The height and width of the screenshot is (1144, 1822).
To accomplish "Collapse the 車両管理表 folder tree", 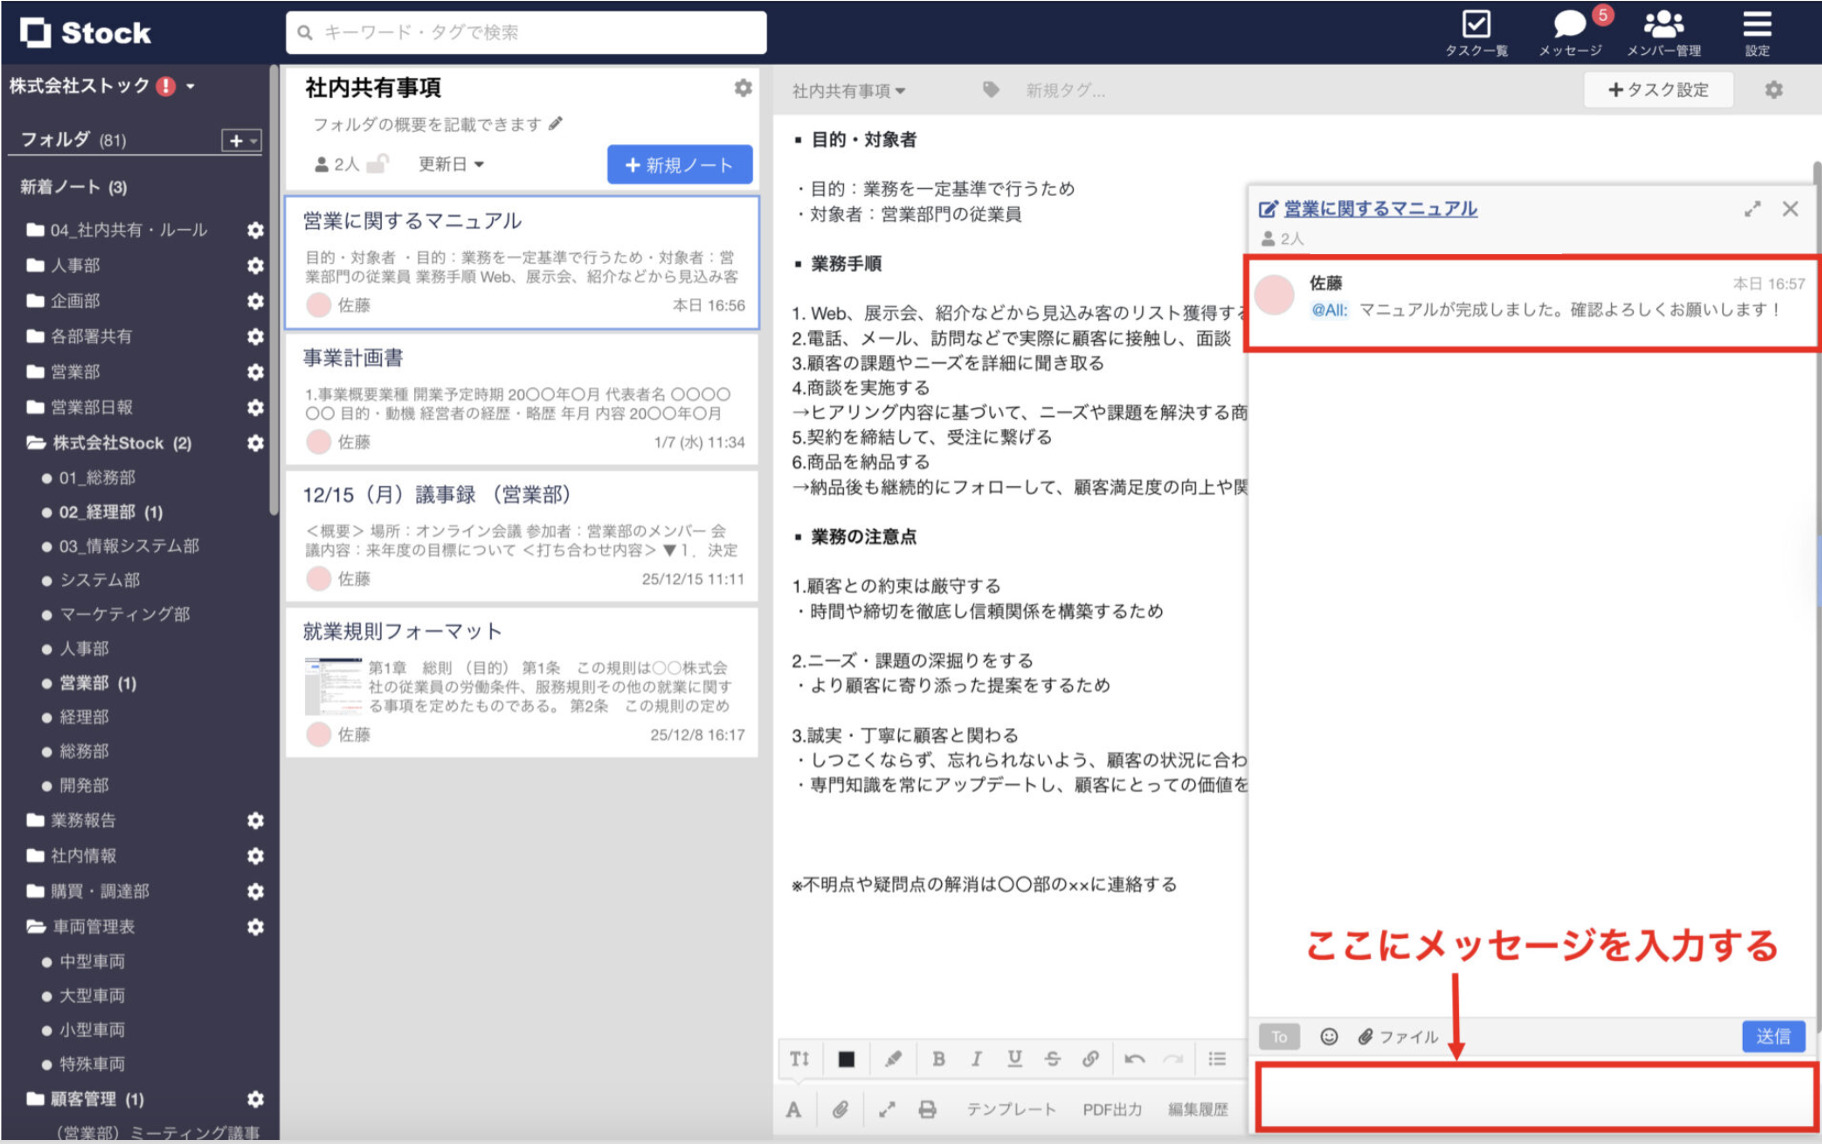I will (36, 927).
